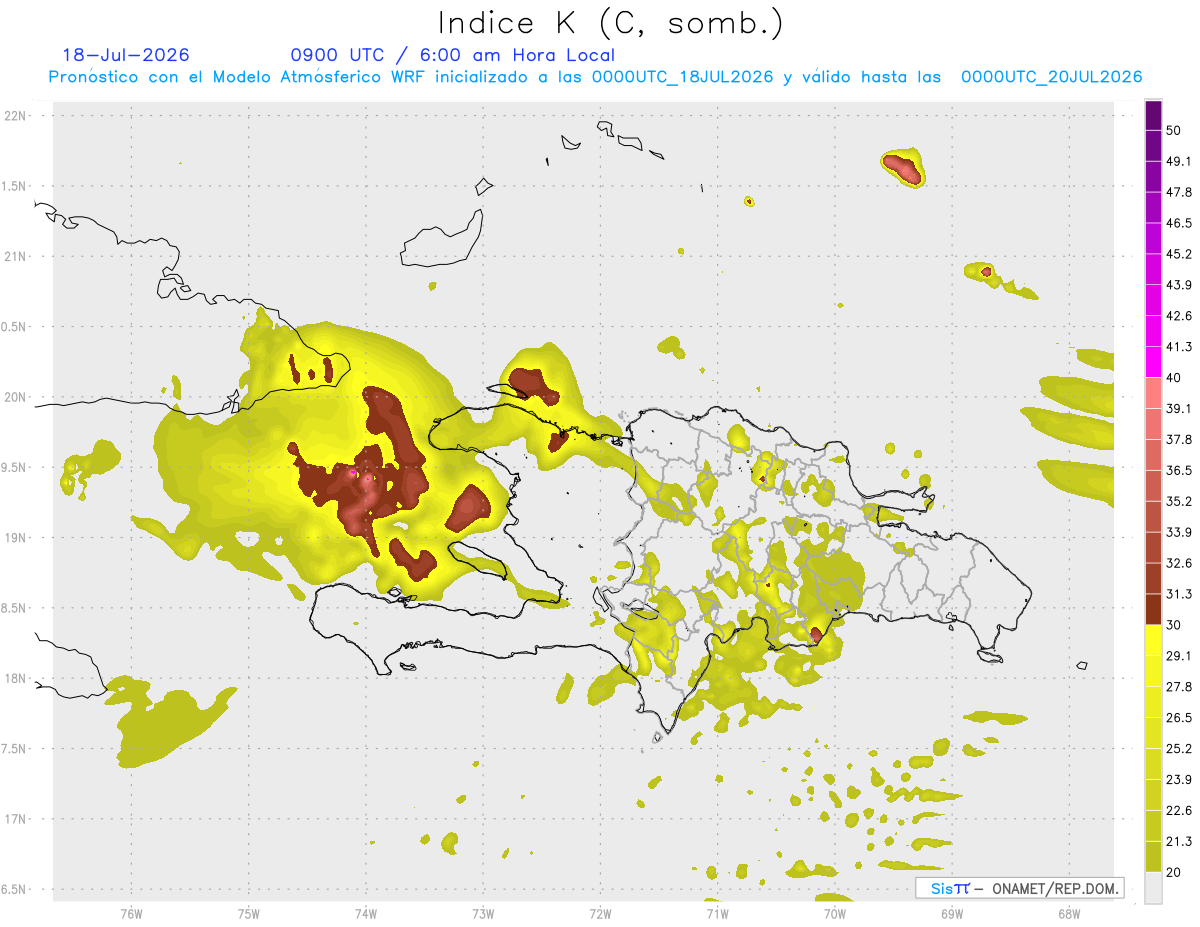Image resolution: width=1200 pixels, height=927 pixels.
Task: Click the "Indice K (C, somb.)" chart title
Action: [610, 23]
